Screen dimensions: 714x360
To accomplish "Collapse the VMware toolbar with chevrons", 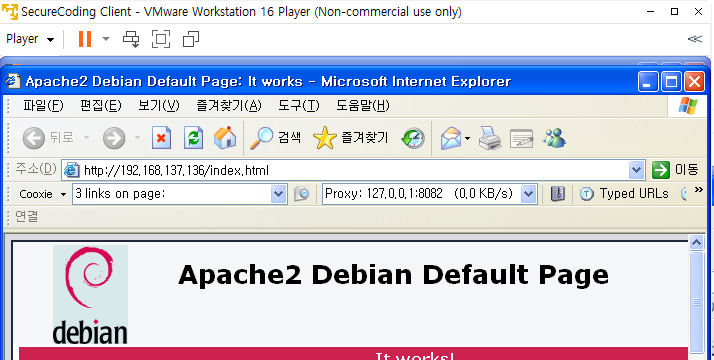I will [x=694, y=39].
